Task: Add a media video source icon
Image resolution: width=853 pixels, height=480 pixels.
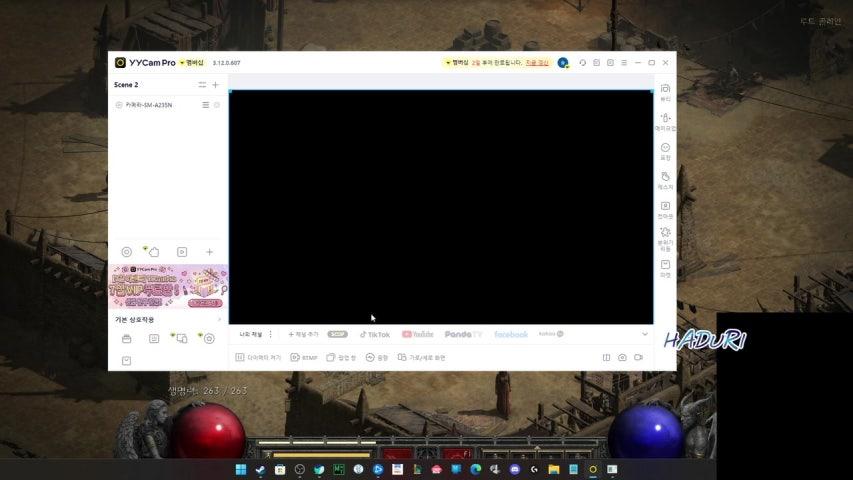Action: 182,252
